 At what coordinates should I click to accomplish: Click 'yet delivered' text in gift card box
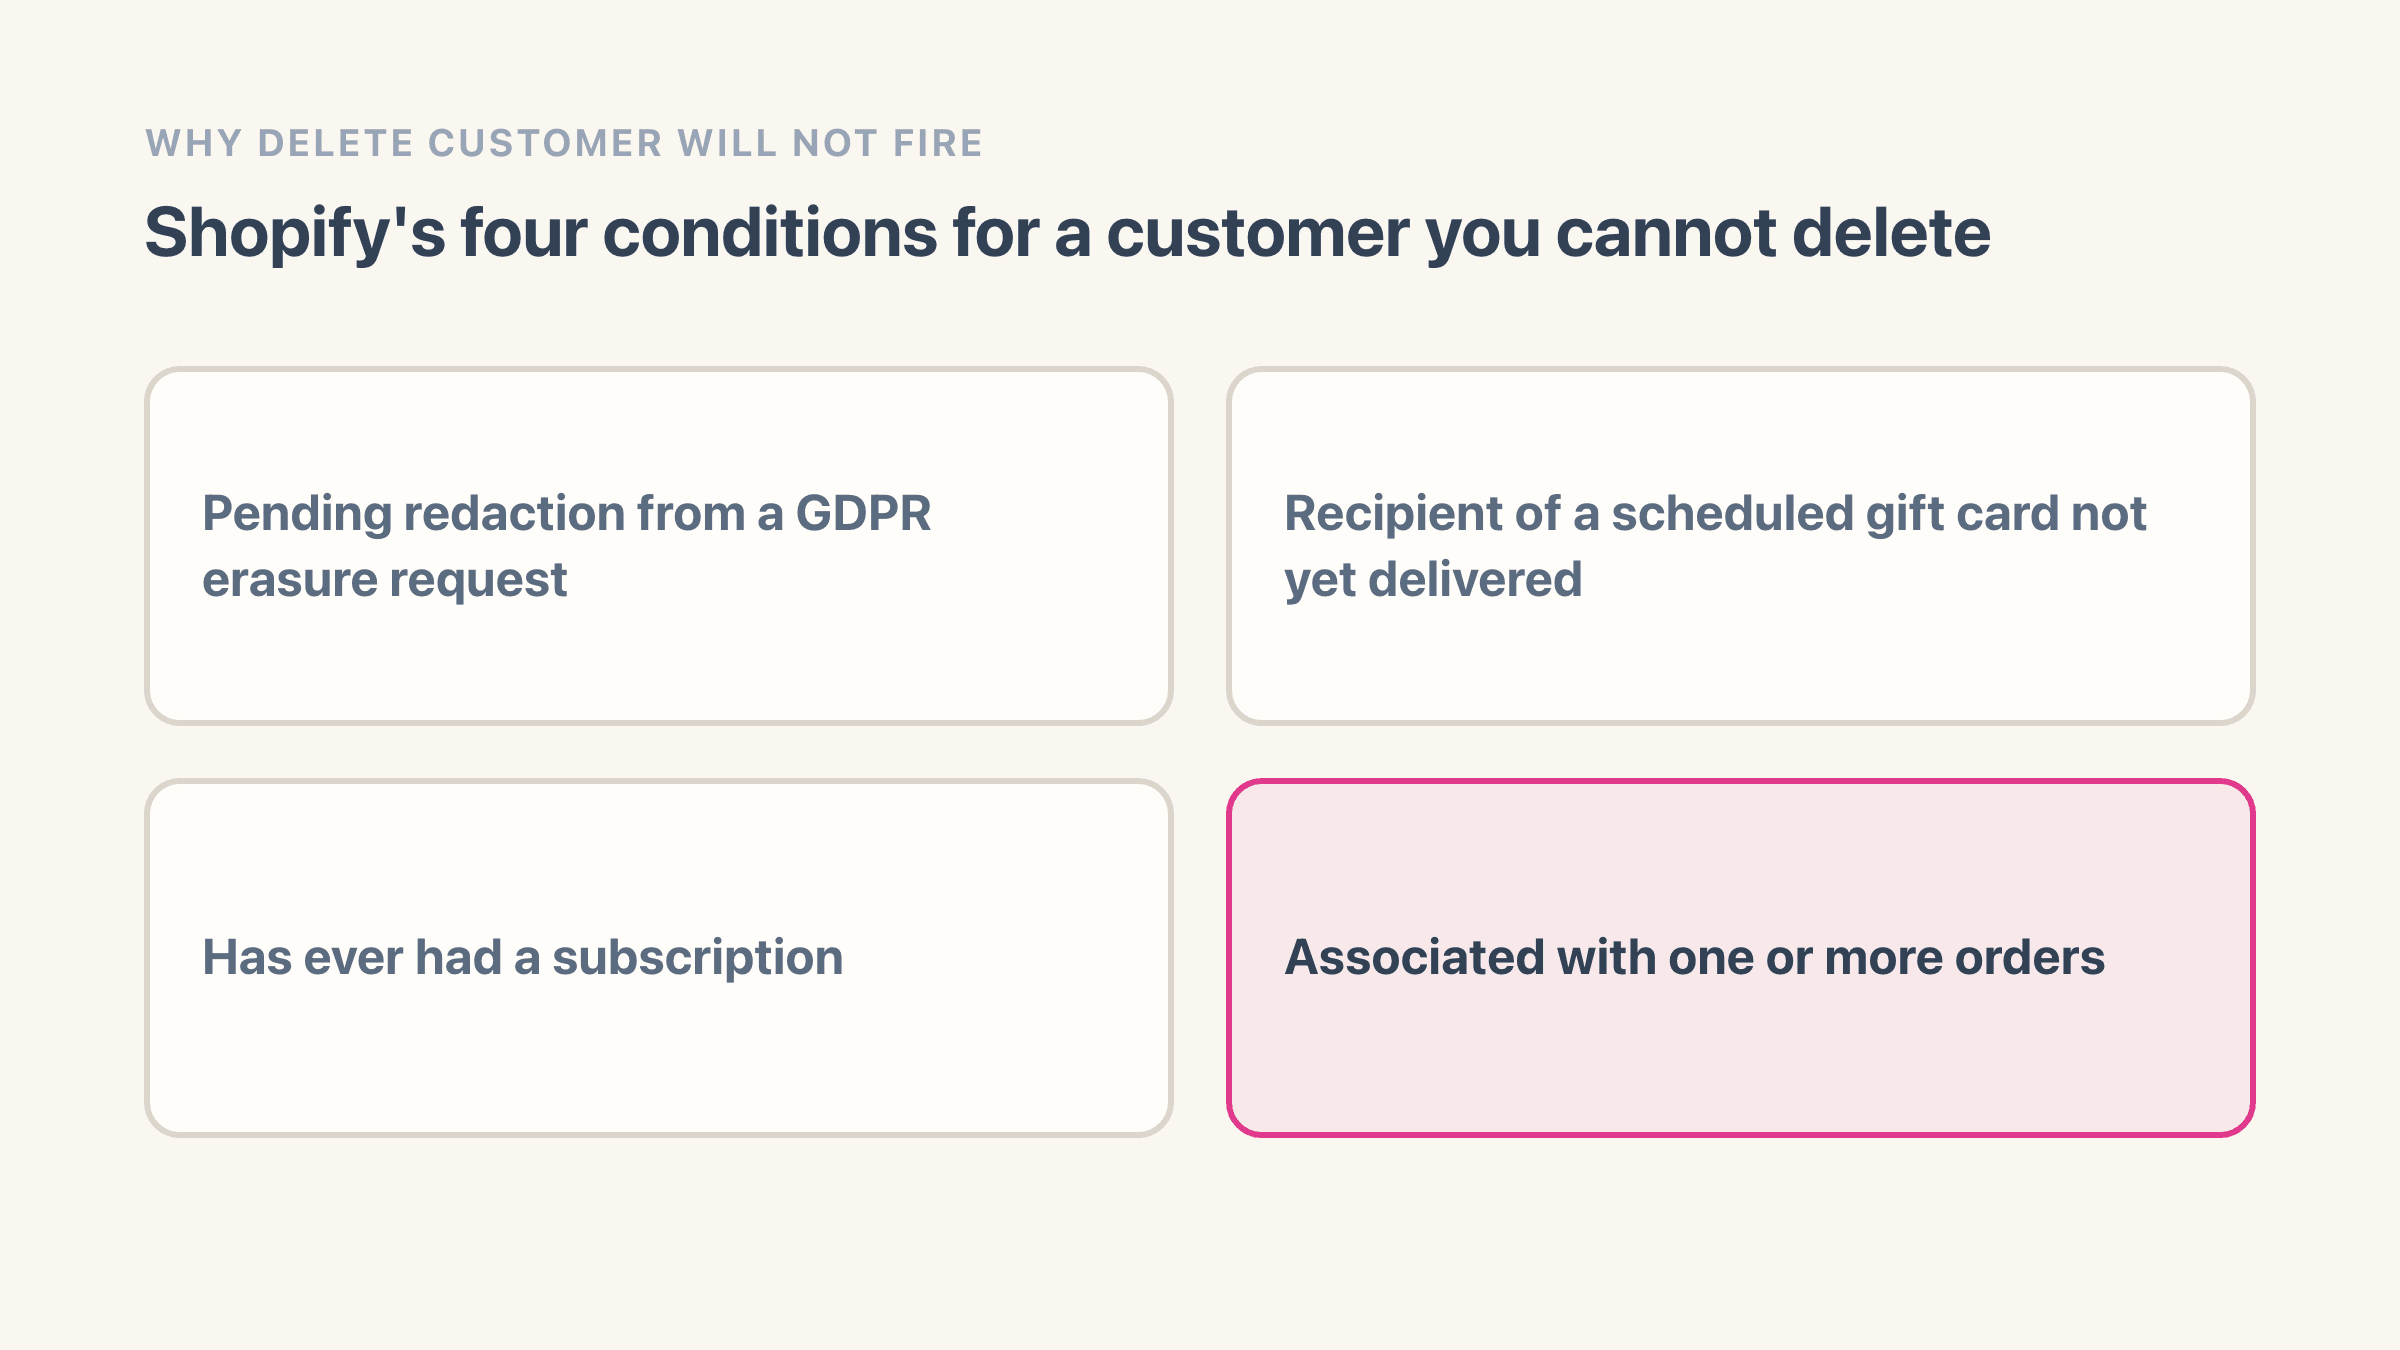click(1433, 580)
